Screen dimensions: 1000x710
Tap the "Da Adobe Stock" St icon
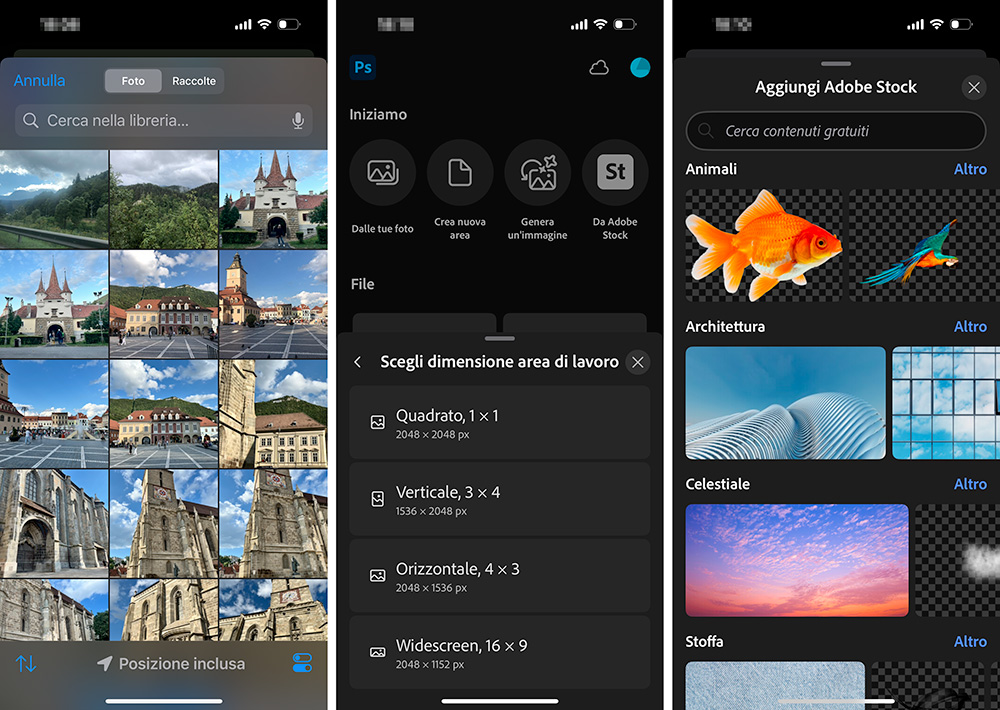(x=614, y=172)
